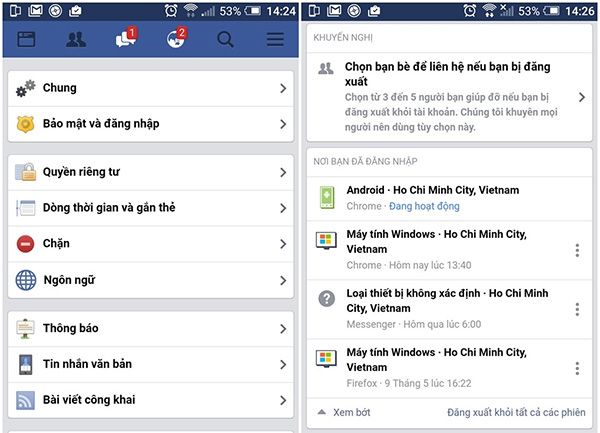Open Ngôn ngữ language settings

[151, 280]
